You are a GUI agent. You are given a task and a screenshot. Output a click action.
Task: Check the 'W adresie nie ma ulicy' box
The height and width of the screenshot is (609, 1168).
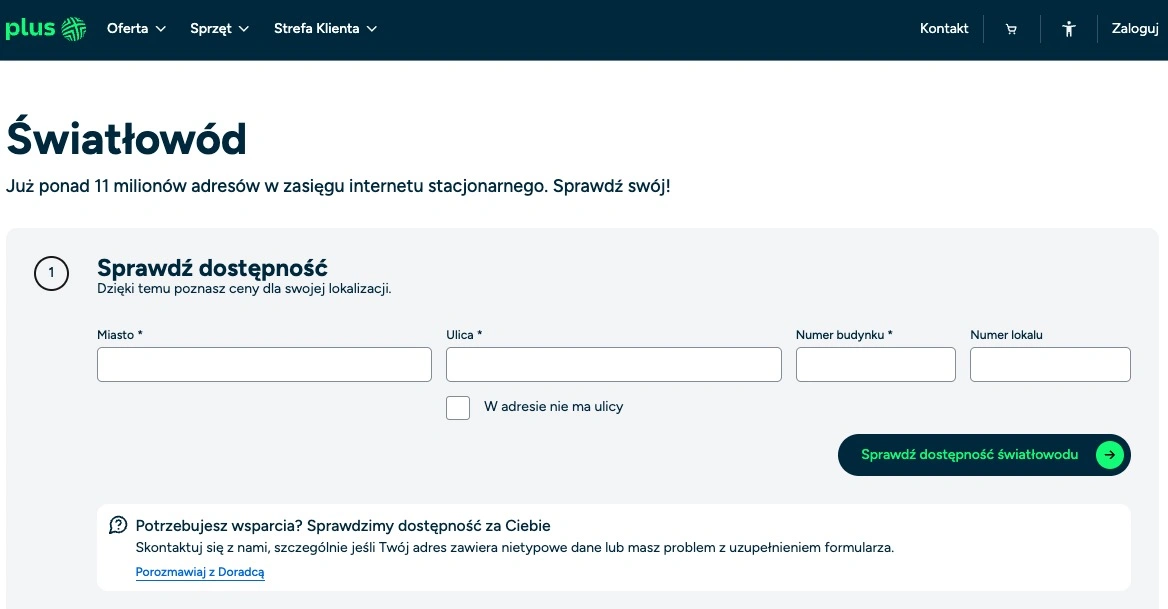tap(458, 407)
